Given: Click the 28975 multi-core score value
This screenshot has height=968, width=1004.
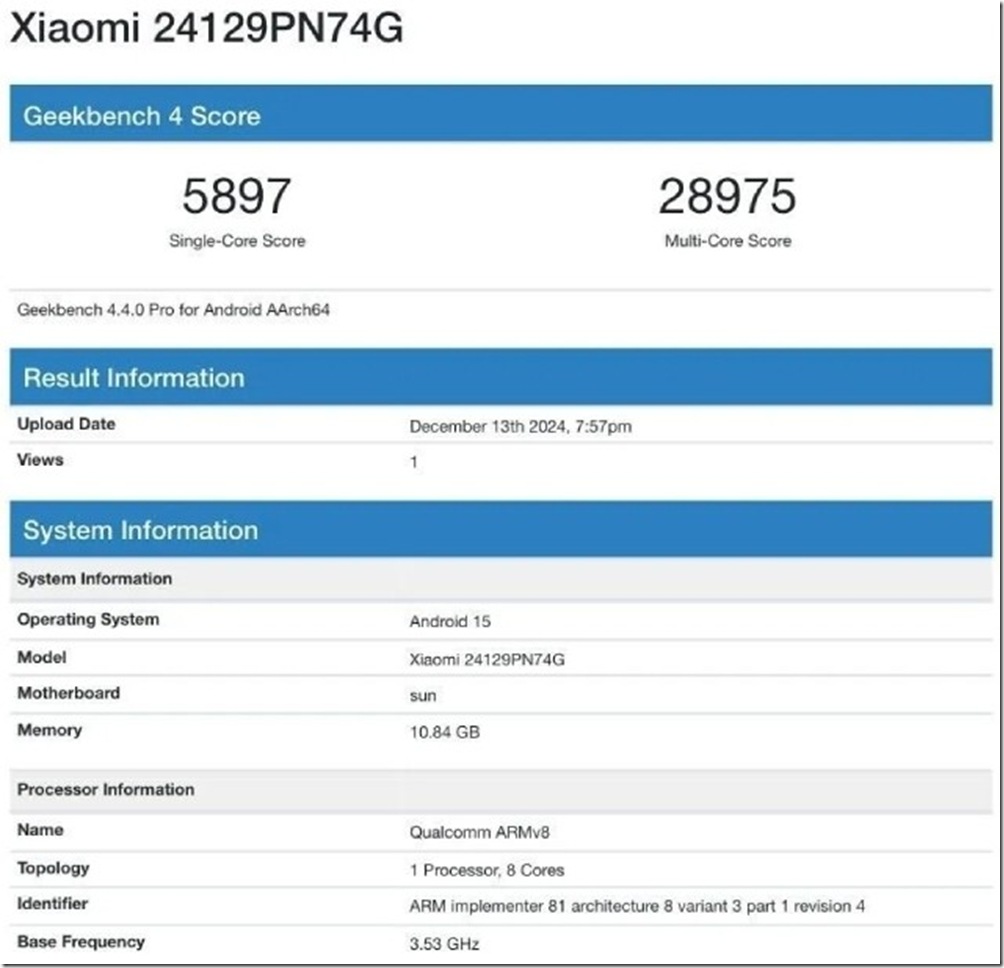Looking at the screenshot, I should coord(727,196).
